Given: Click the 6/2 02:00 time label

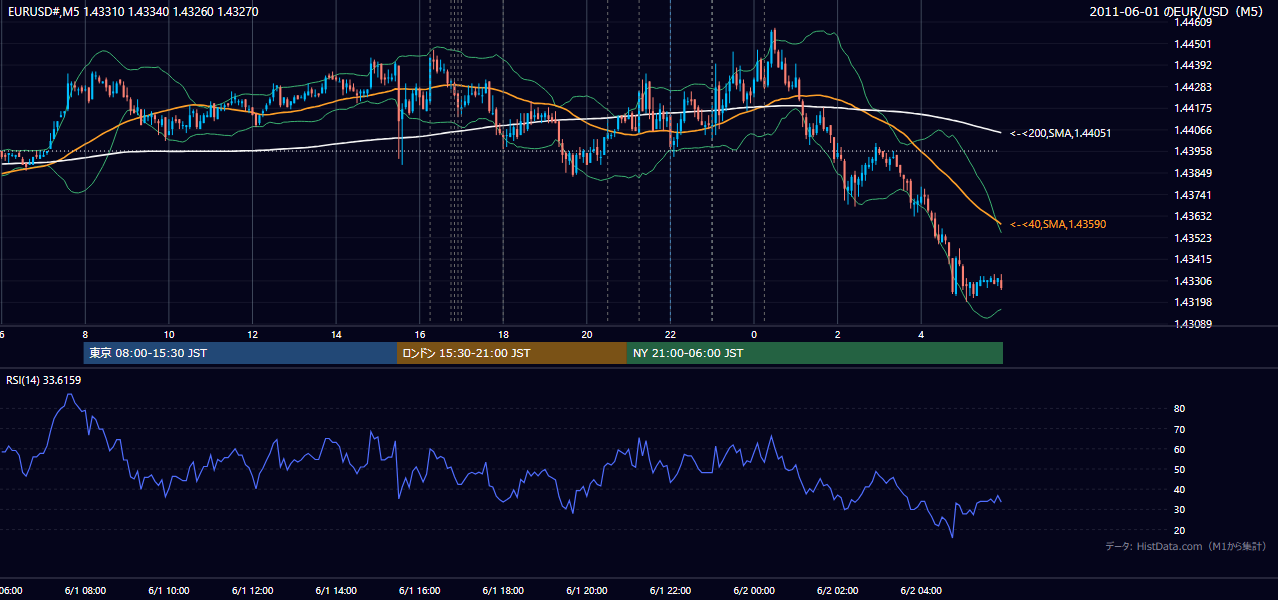Looking at the screenshot, I should 838,590.
